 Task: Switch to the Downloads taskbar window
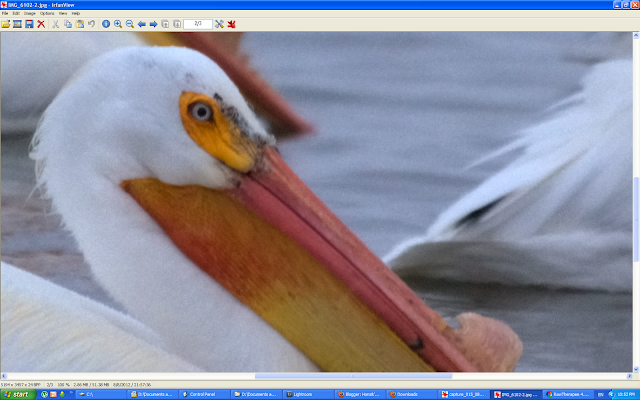click(x=412, y=394)
